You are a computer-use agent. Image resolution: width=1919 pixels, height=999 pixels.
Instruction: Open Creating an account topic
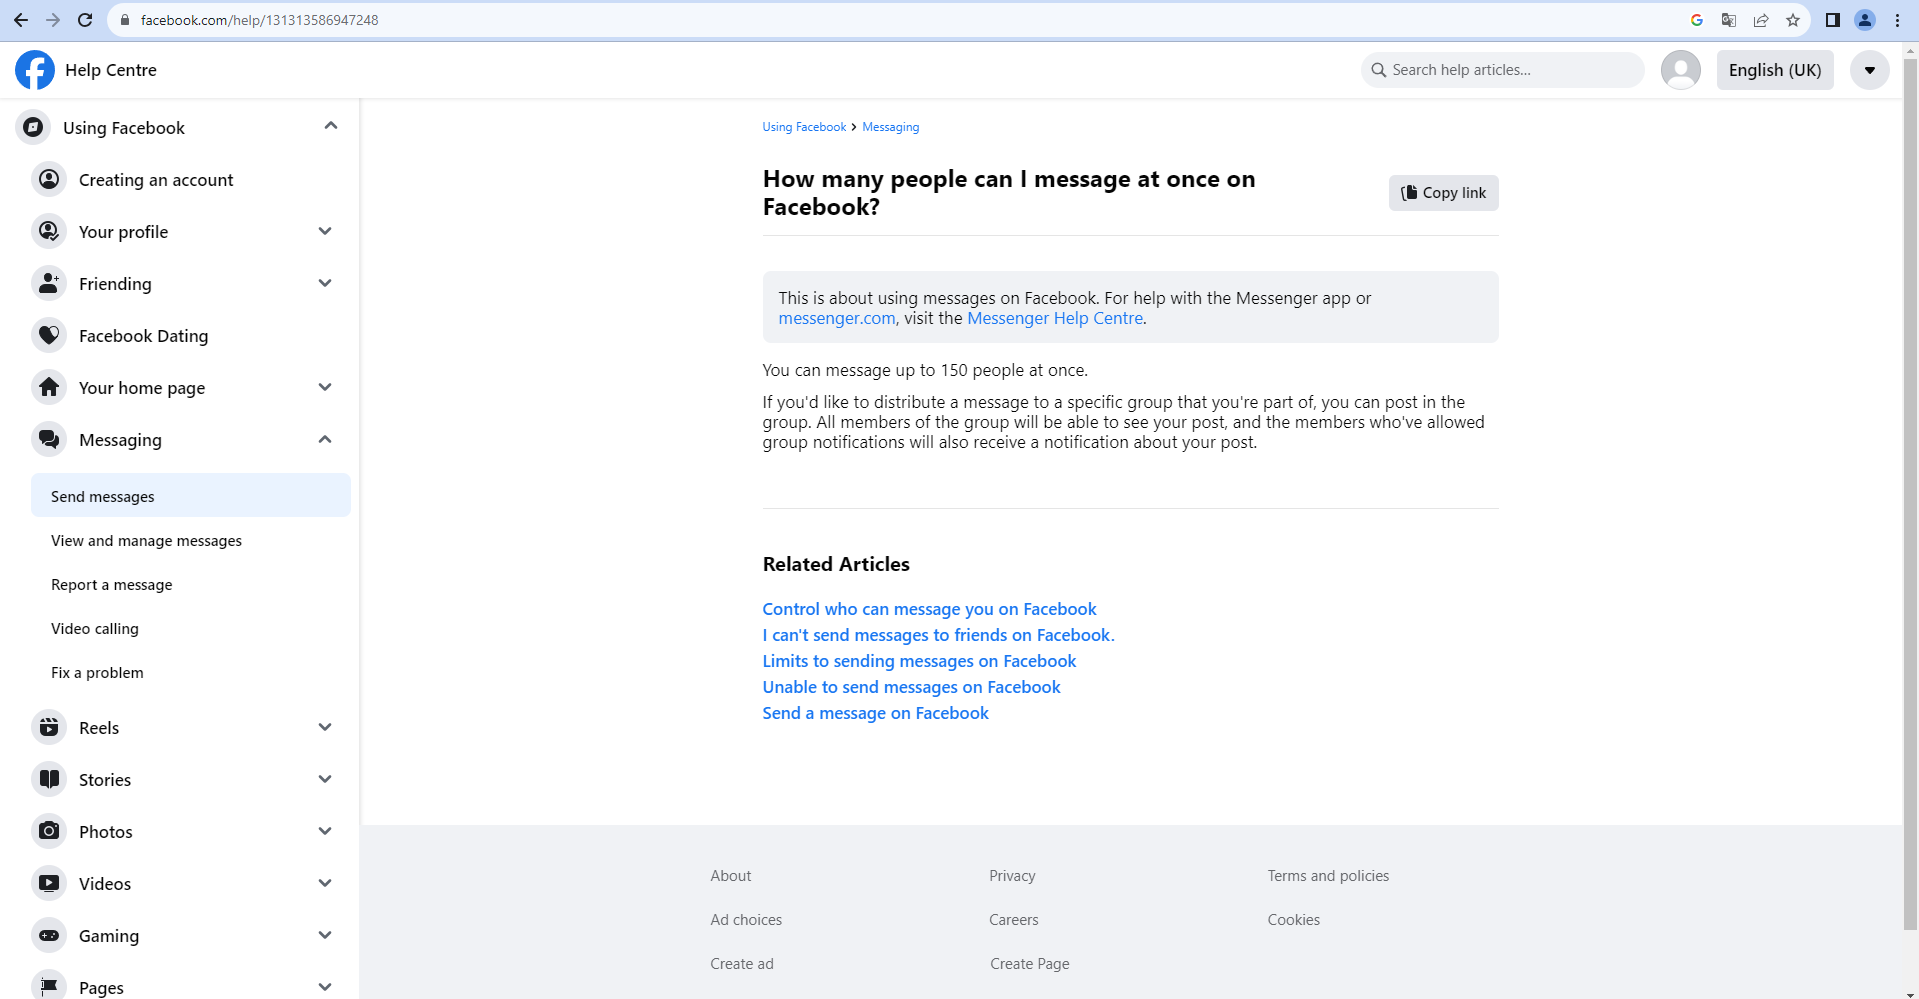156,180
